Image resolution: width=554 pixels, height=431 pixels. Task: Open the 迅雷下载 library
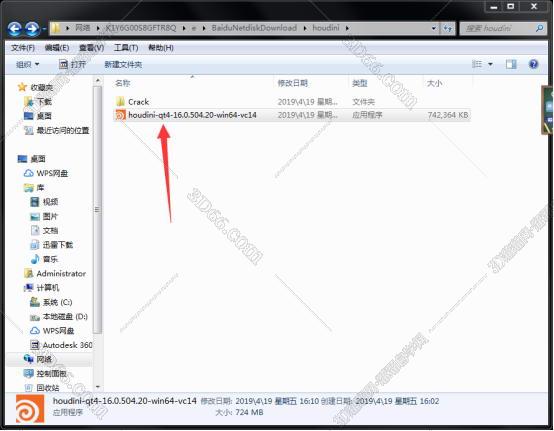pos(58,245)
